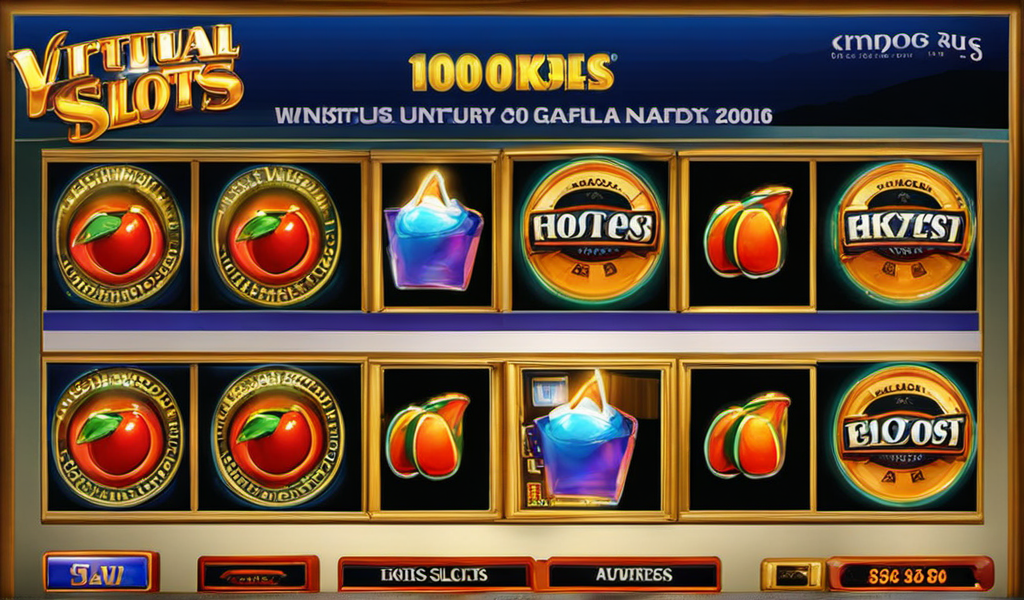The image size is (1024, 600).
Task: Click the purple bar between reel rows
Action: [511, 321]
